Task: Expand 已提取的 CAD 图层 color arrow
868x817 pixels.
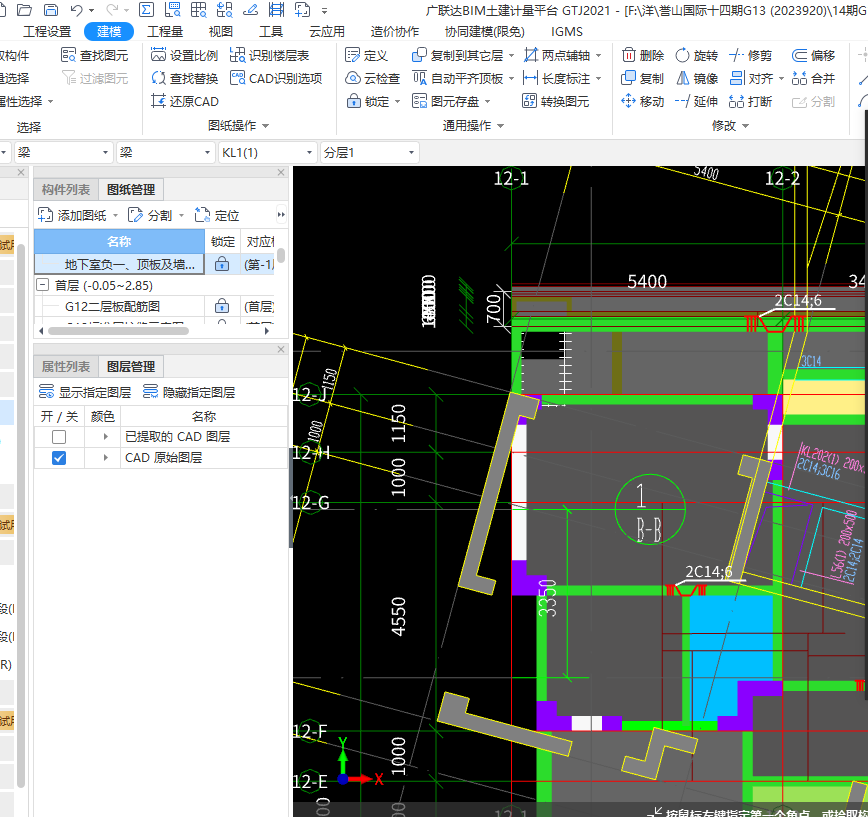Action: pos(105,437)
